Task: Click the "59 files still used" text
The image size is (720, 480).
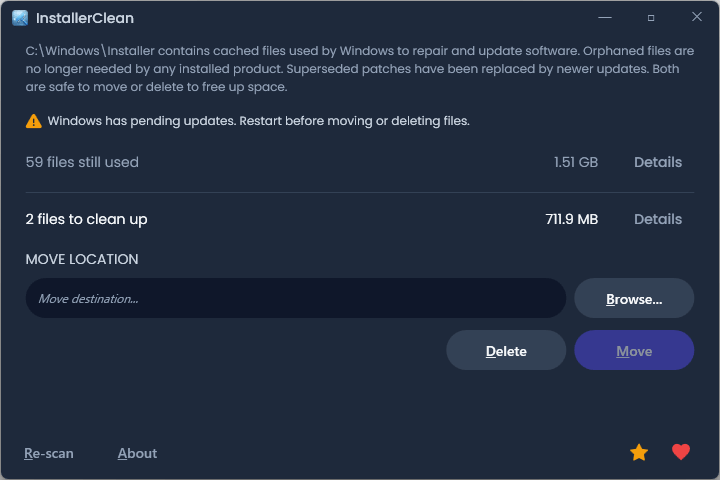Action: pos(82,162)
